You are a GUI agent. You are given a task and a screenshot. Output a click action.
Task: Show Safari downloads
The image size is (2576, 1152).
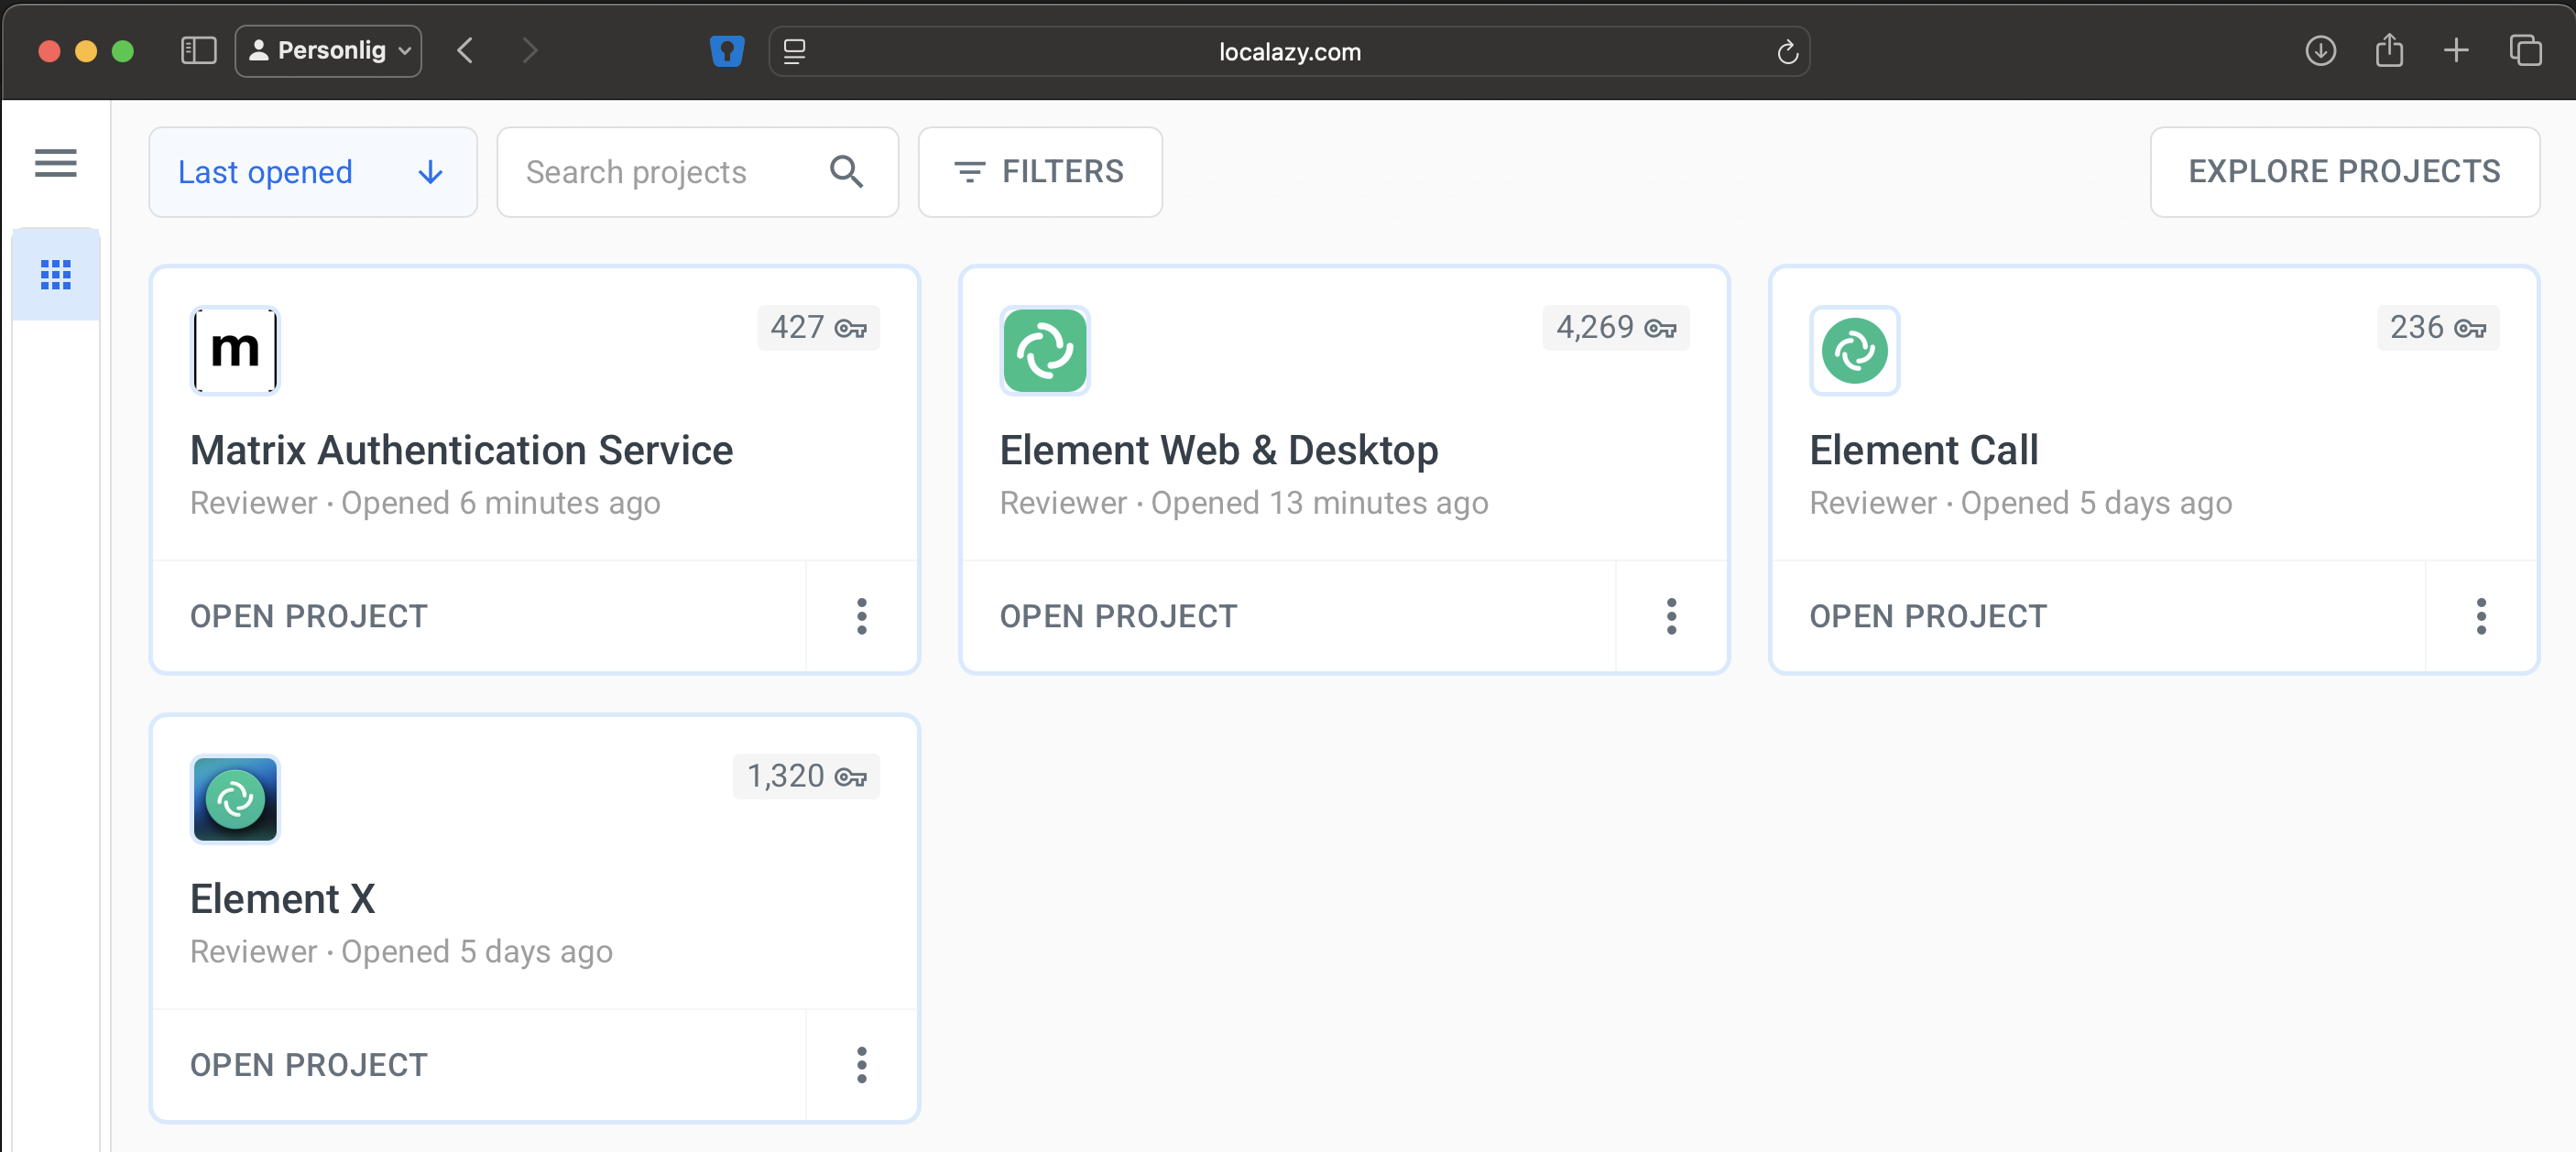2320,51
